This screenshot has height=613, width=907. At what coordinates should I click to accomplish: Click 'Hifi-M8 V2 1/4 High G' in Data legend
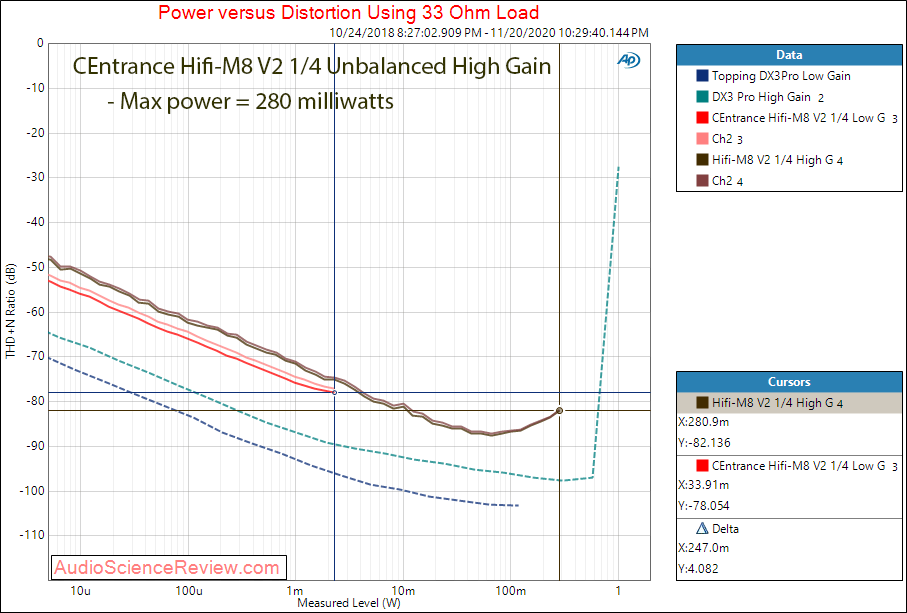pos(777,160)
